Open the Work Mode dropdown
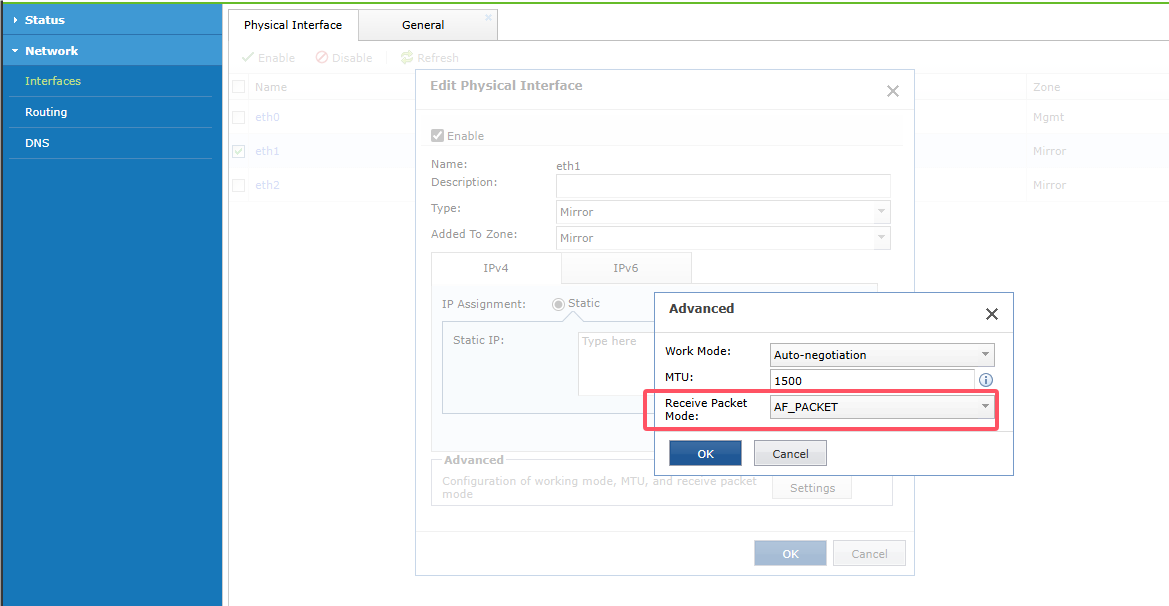The height and width of the screenshot is (606, 1169). point(882,354)
